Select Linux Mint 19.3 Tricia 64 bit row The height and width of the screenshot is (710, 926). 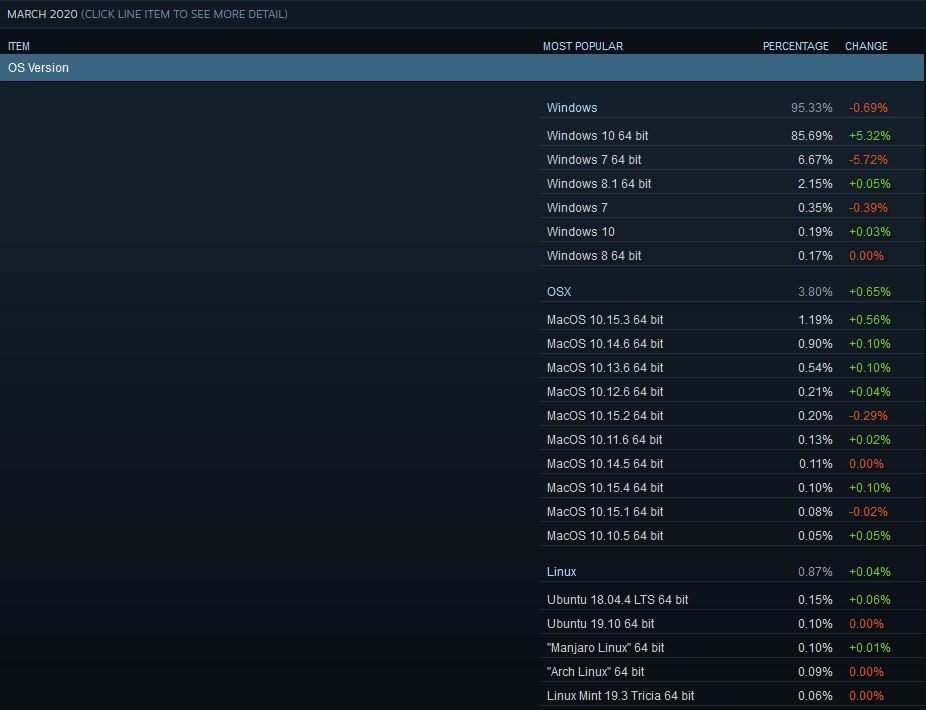732,696
